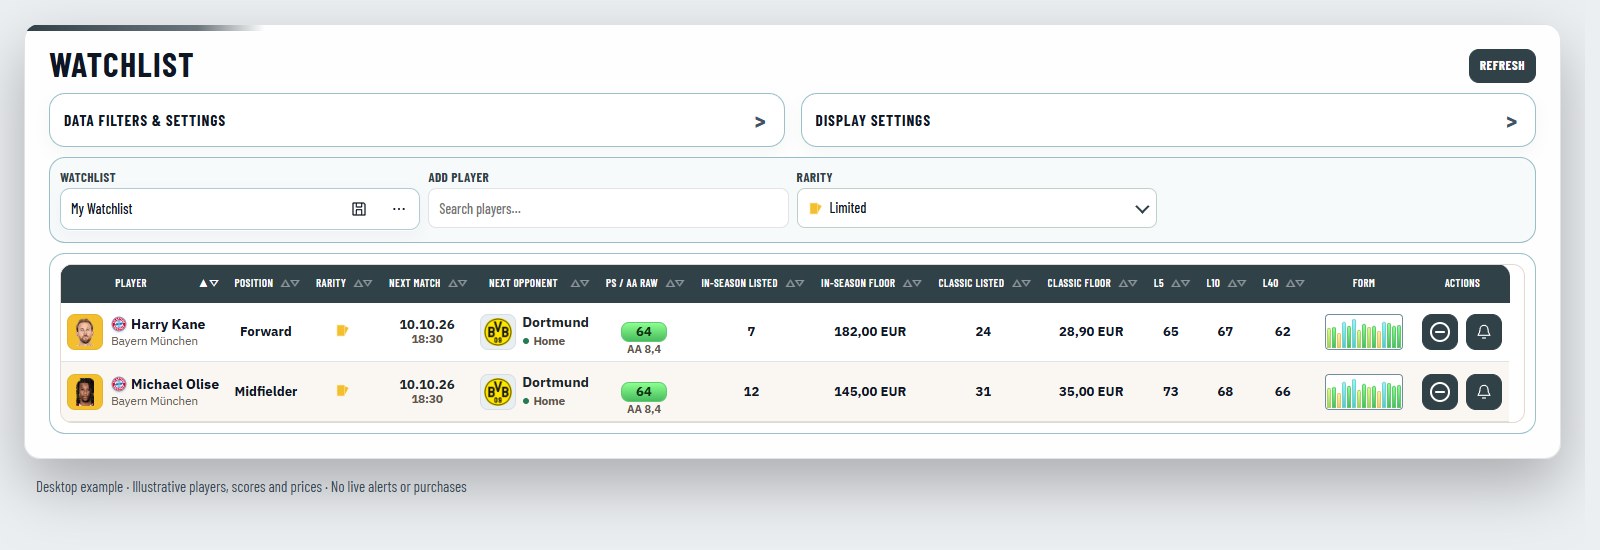Sort by In-Season Listed column

click(x=795, y=283)
